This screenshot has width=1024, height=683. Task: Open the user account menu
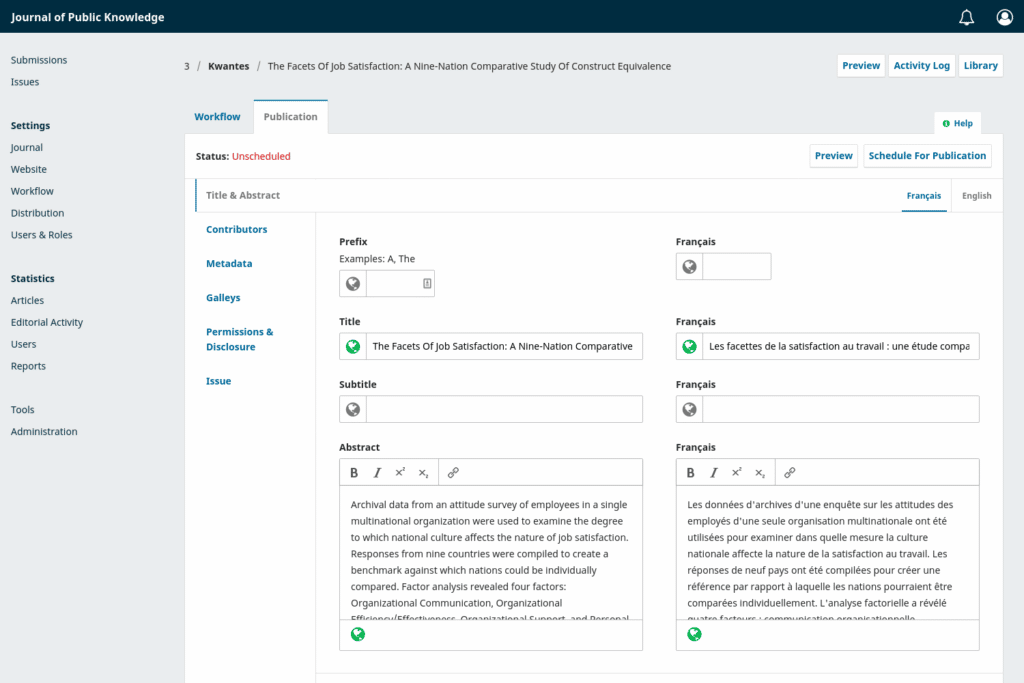pos(1004,17)
